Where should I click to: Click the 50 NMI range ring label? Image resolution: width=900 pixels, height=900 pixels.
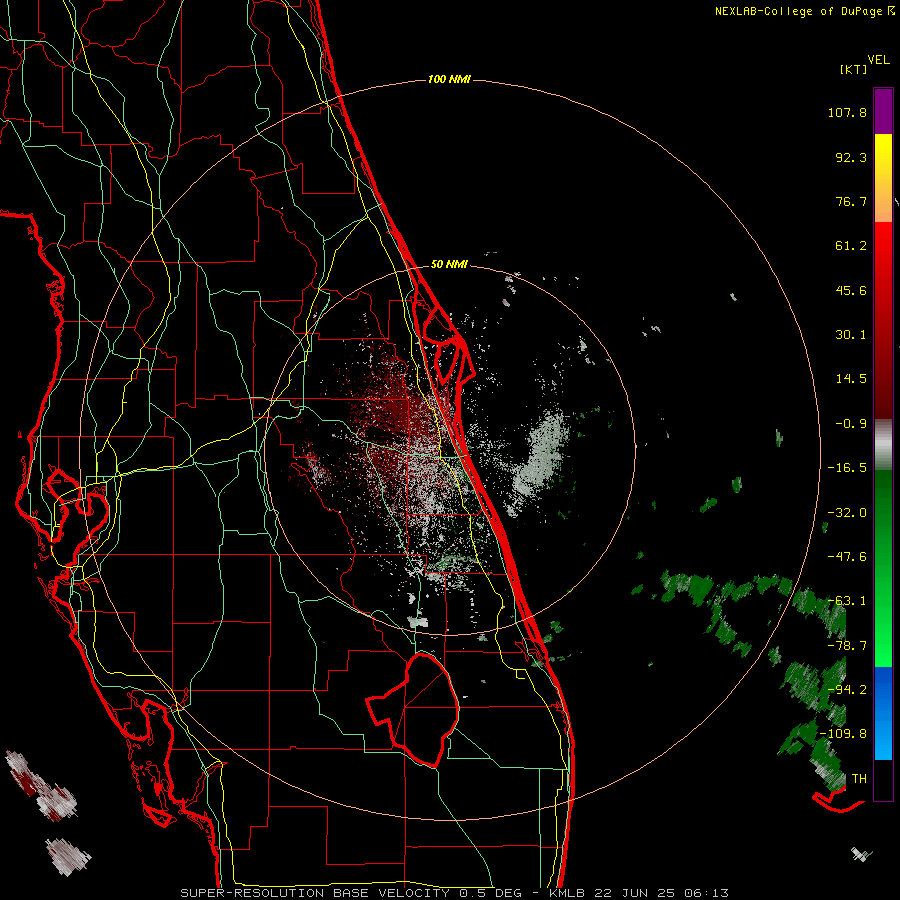pyautogui.click(x=449, y=265)
